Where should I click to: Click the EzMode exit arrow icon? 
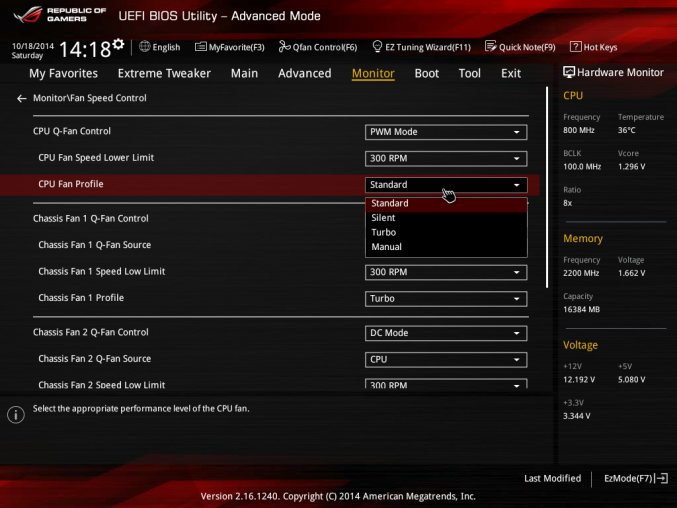point(662,478)
